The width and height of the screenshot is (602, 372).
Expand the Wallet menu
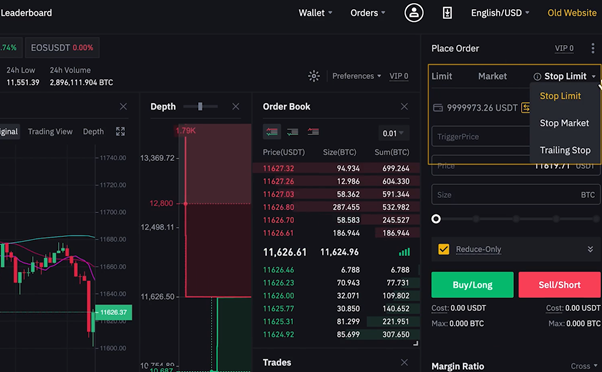point(315,13)
